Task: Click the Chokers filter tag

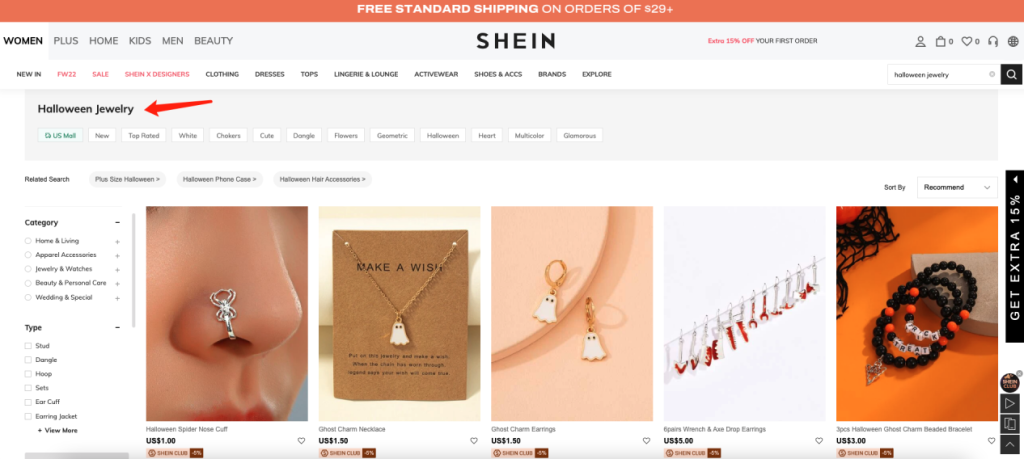Action: coord(229,135)
